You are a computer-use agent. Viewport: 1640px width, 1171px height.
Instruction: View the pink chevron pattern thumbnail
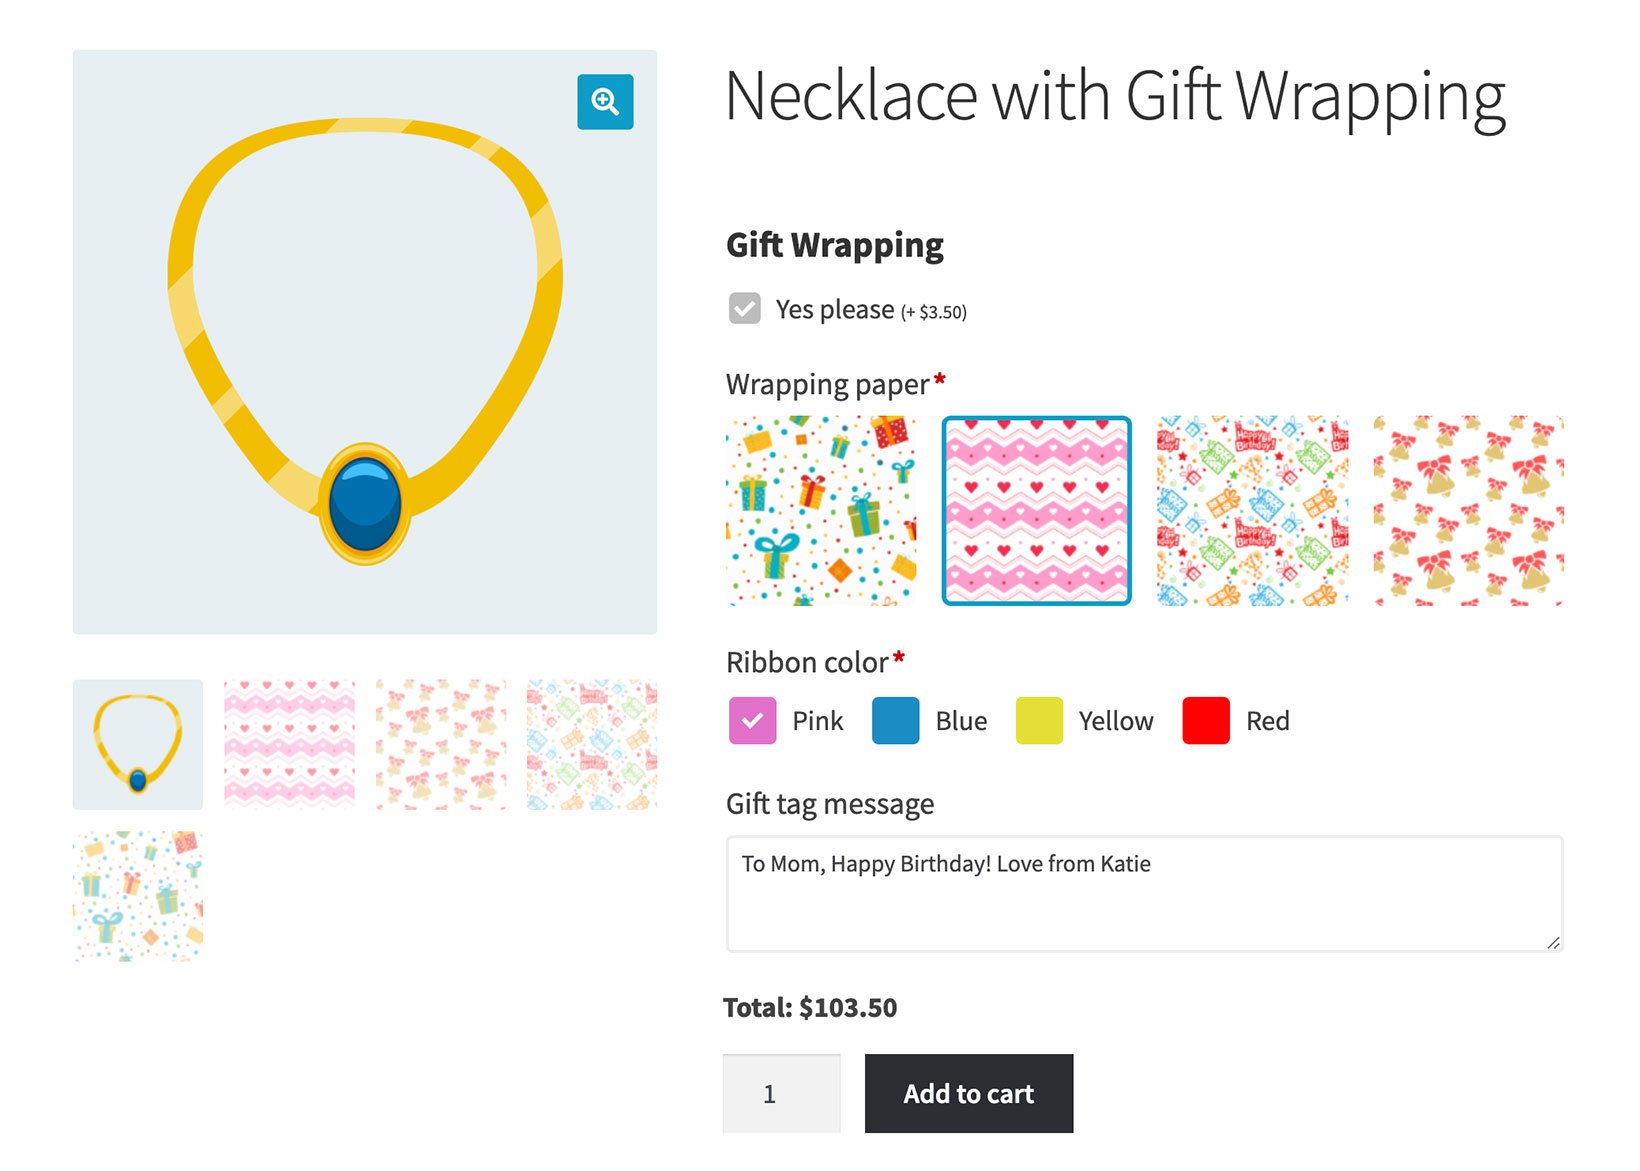(x=290, y=742)
